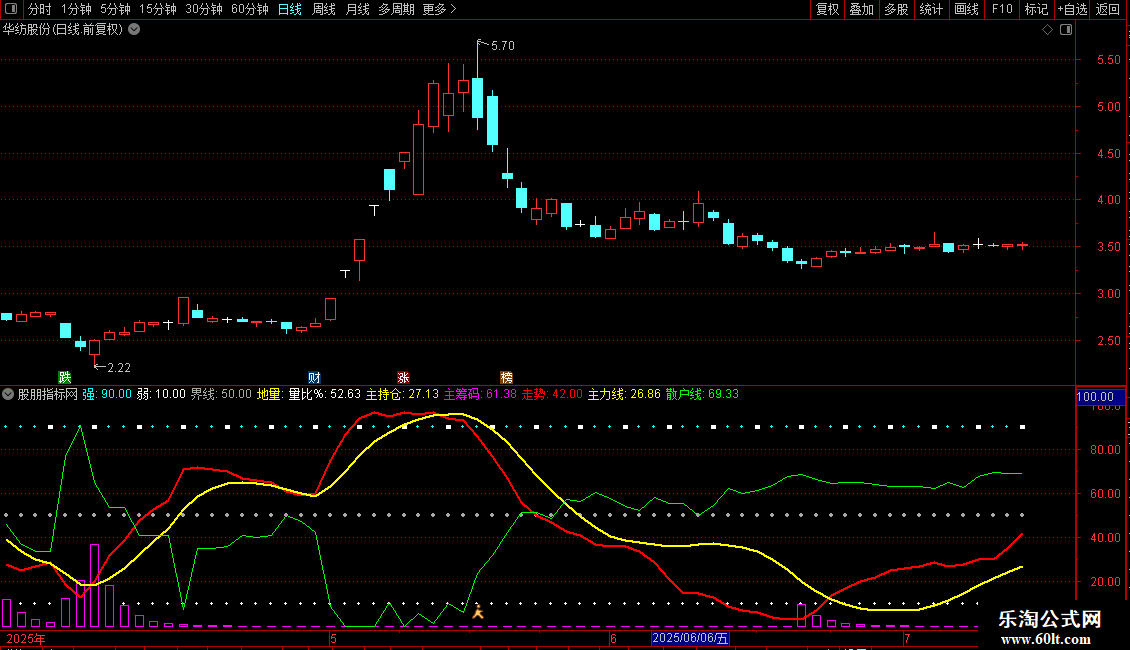
Task: Click the 主筹码: 61.38 value
Action: 480,394
